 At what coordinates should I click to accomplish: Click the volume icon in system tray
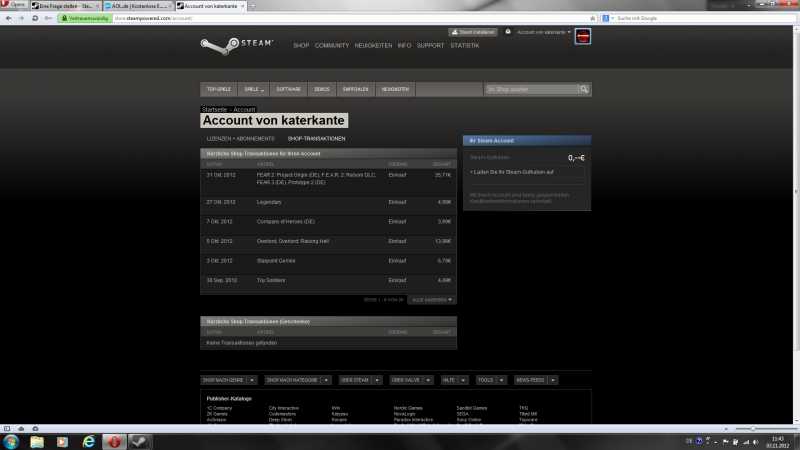pyautogui.click(x=756, y=442)
